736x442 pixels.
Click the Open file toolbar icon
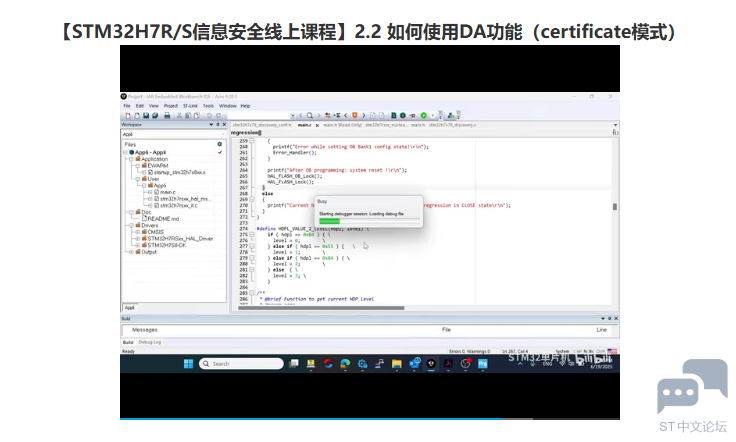[x=137, y=115]
